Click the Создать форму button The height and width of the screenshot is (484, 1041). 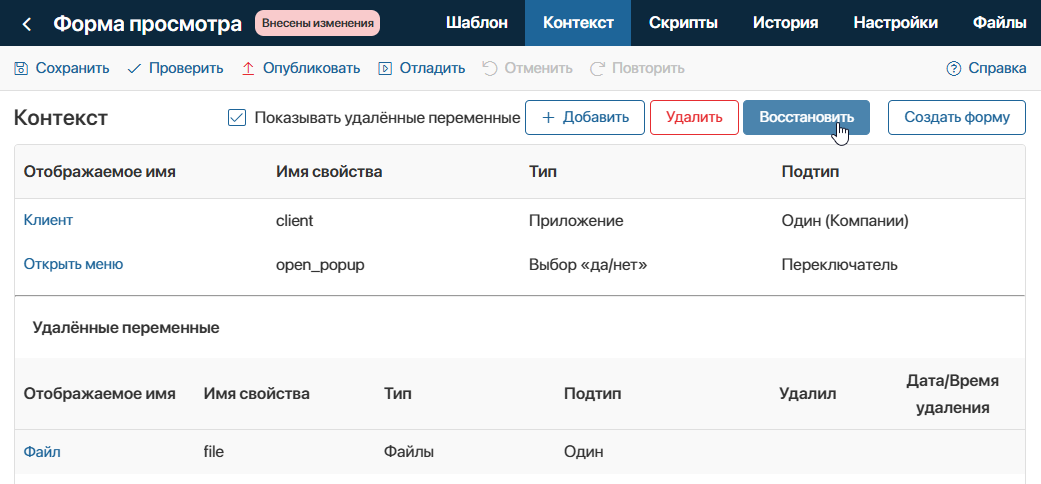[x=957, y=118]
